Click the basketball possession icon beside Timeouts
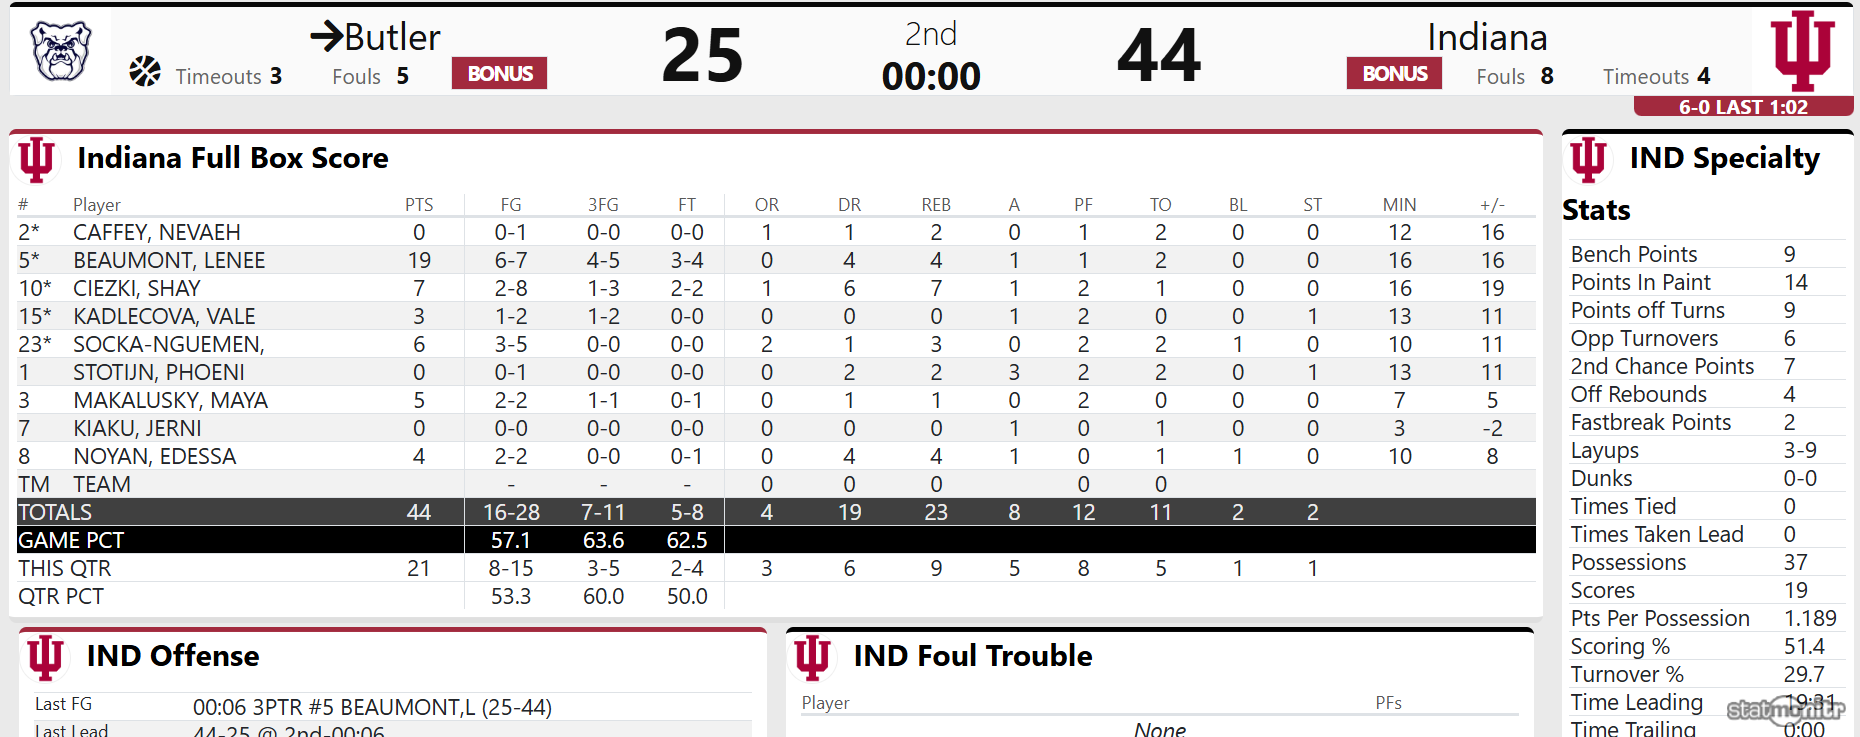The width and height of the screenshot is (1860, 737). click(145, 72)
